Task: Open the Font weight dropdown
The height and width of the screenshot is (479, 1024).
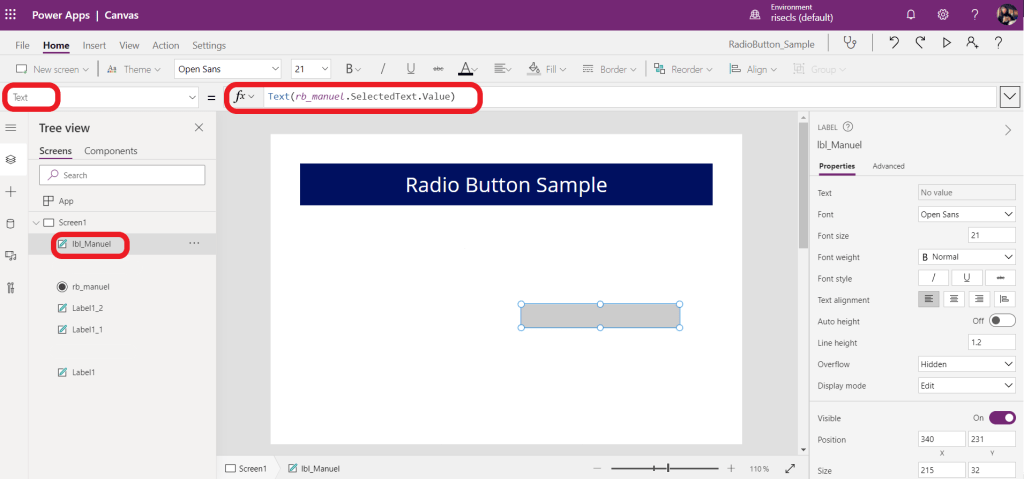Action: [x=967, y=257]
